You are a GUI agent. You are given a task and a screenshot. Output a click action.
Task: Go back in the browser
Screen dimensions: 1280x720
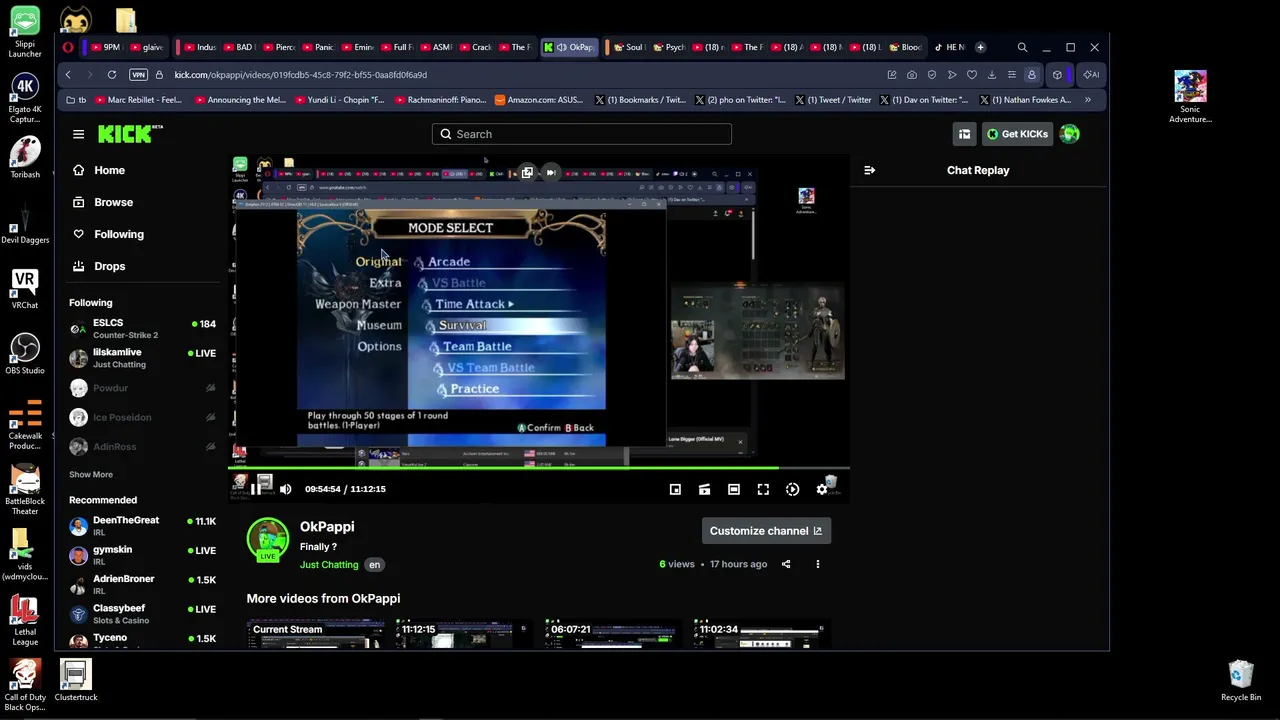click(x=68, y=75)
